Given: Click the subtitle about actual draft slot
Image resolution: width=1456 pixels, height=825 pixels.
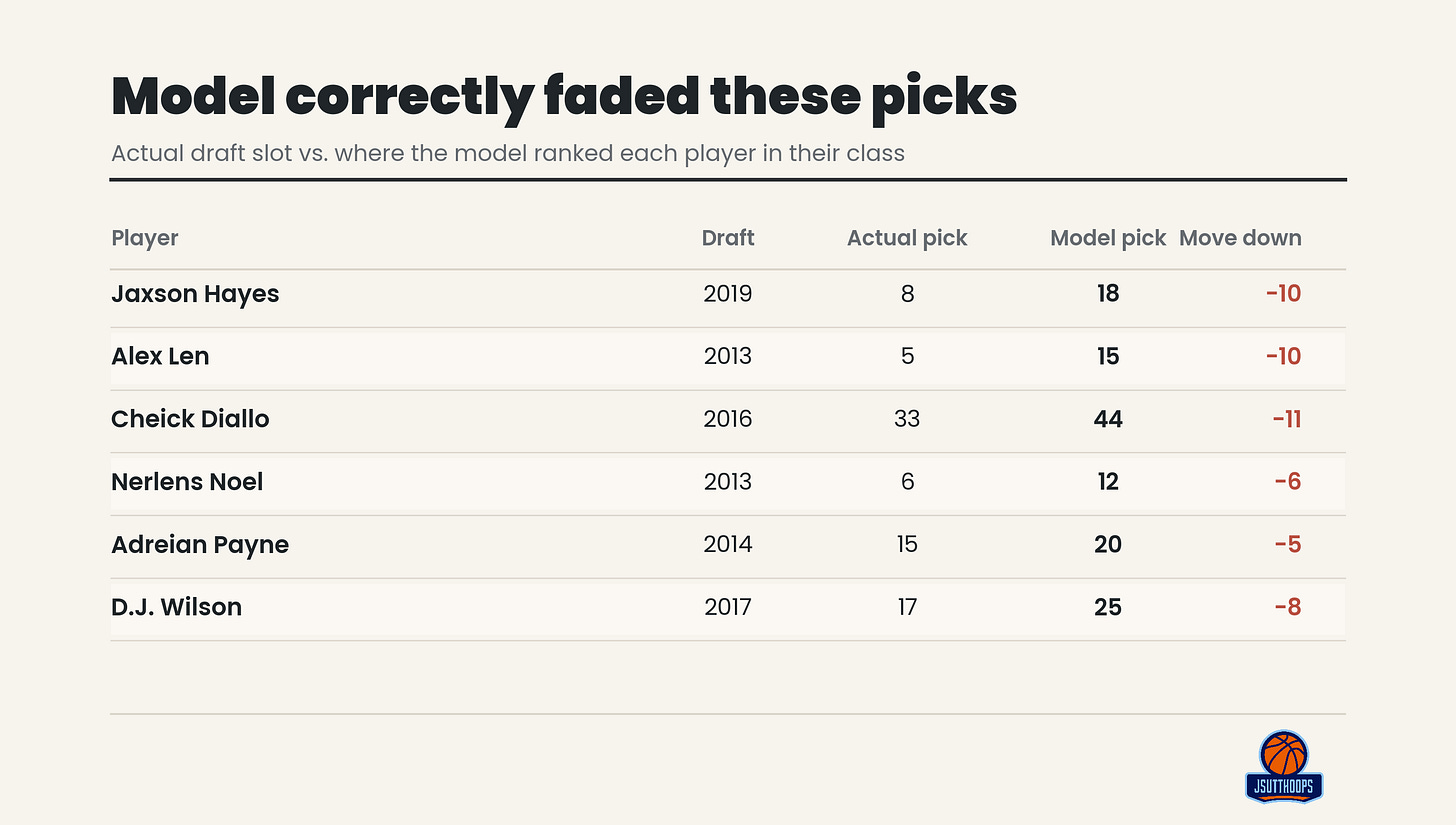Looking at the screenshot, I should pyautogui.click(x=508, y=154).
